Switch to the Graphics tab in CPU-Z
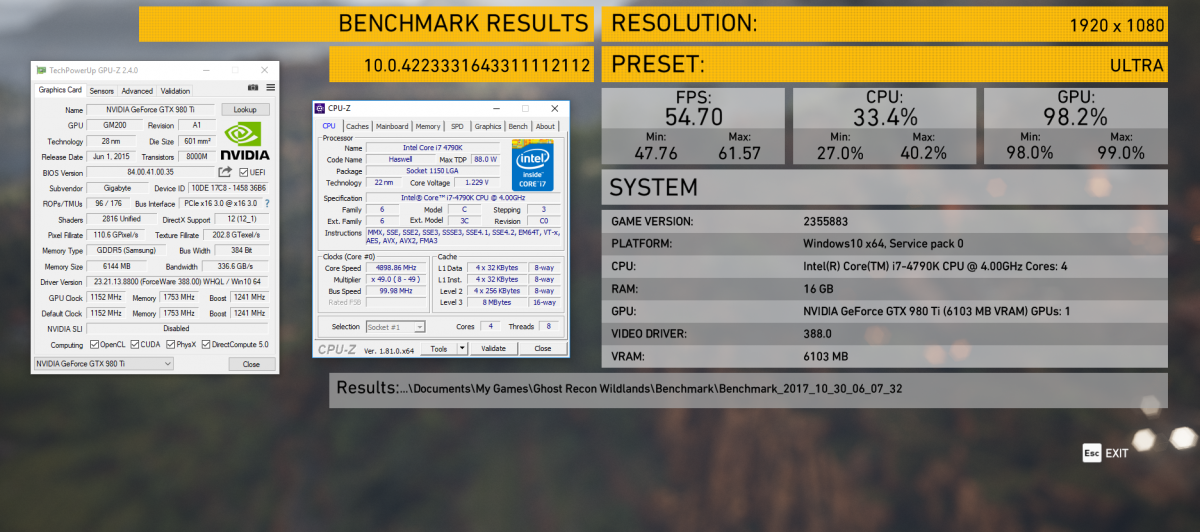The image size is (1200, 532). pos(488,127)
